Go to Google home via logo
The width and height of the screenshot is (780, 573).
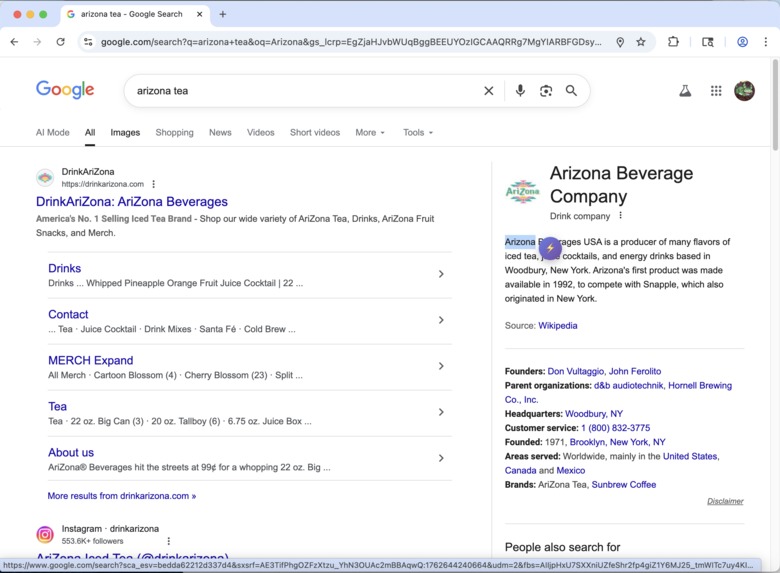(x=65, y=90)
